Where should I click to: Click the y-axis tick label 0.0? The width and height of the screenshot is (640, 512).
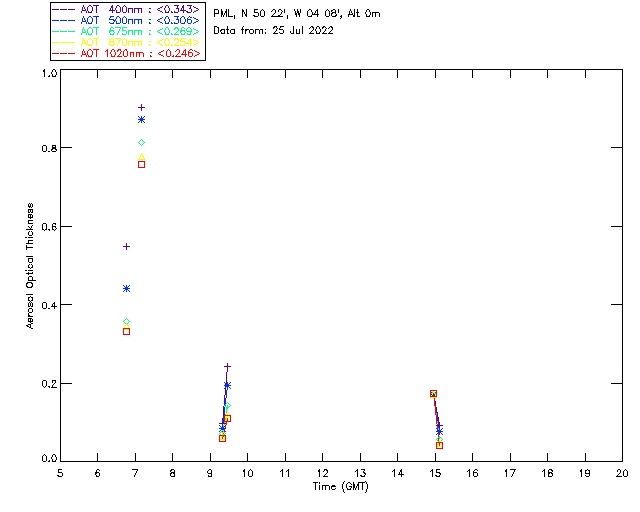[49, 459]
